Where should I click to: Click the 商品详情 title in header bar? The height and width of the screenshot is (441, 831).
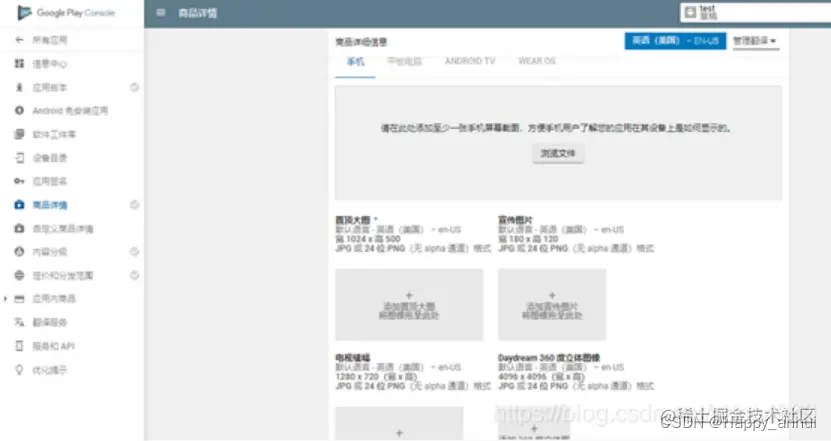[x=198, y=13]
